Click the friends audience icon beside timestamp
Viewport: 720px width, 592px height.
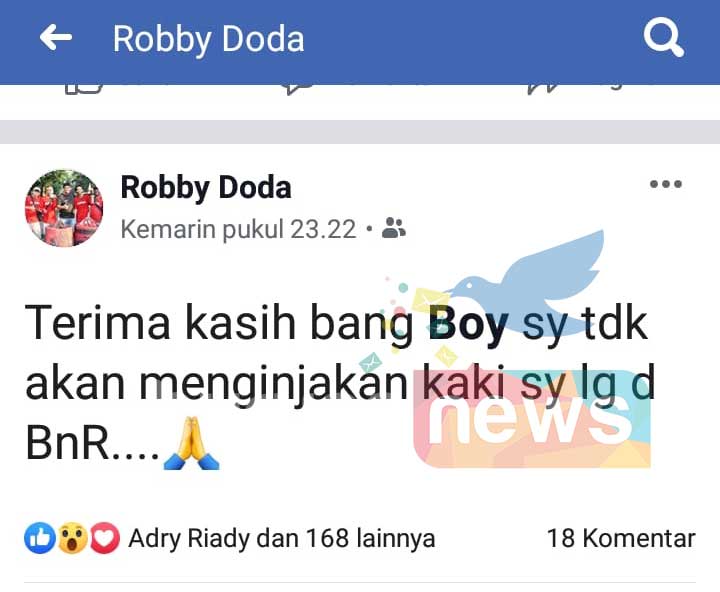click(394, 227)
